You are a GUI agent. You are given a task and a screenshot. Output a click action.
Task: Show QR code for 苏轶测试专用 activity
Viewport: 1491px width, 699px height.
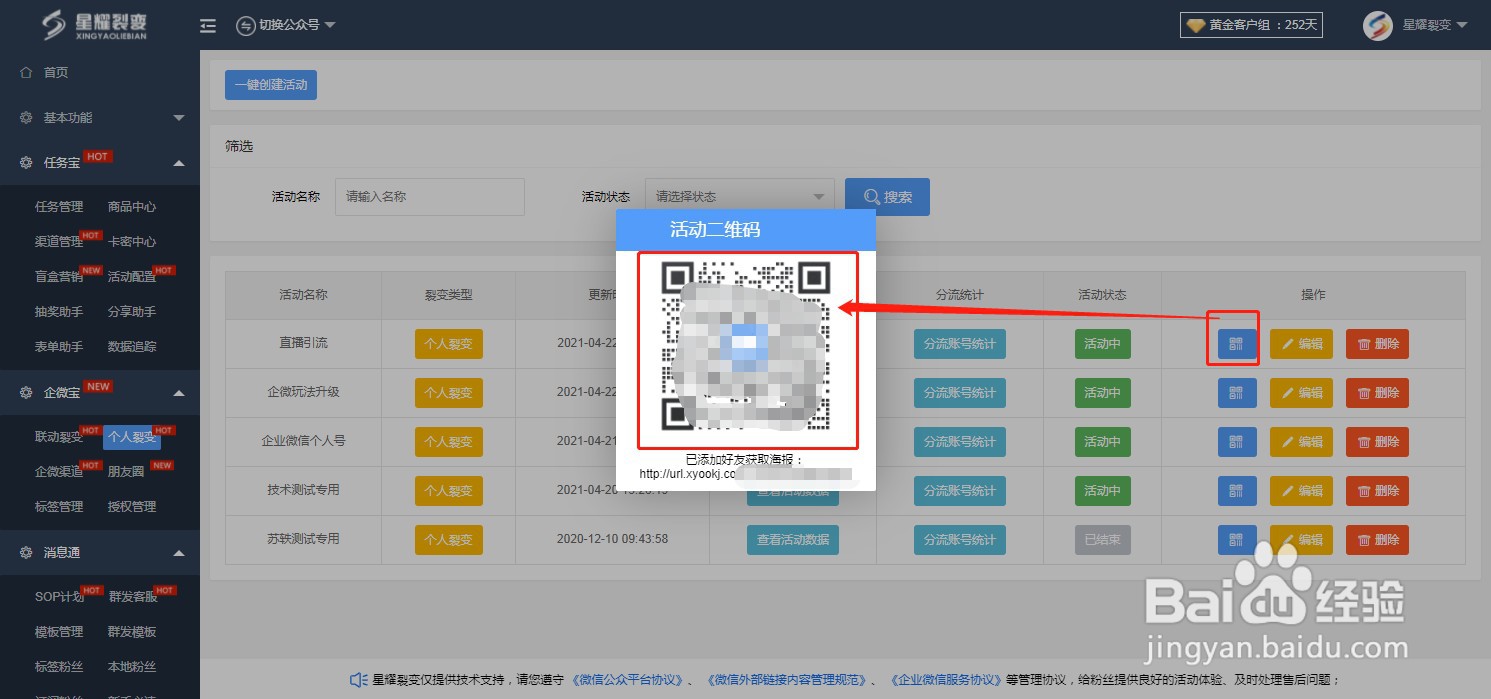1237,540
